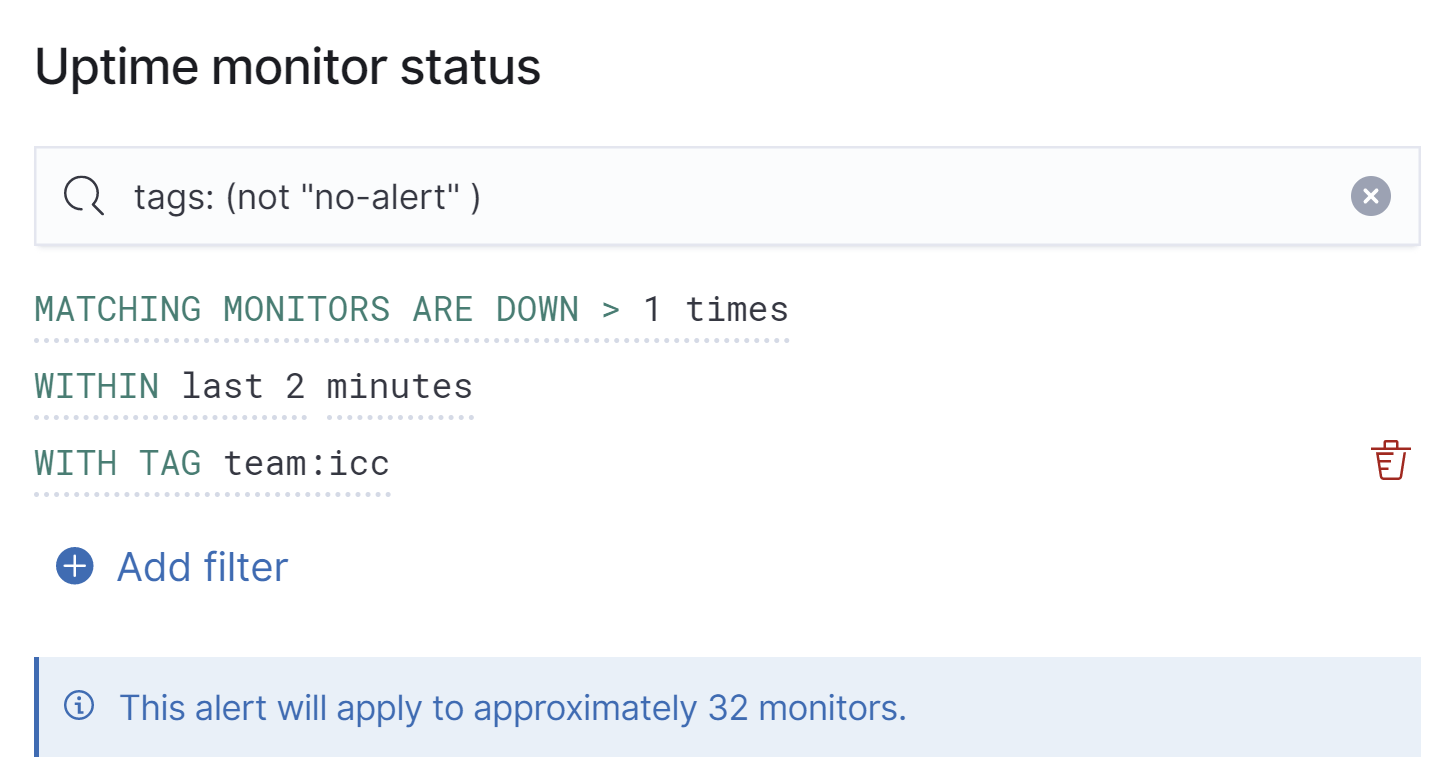Select the team:icc tag value
This screenshot has height=772, width=1451.
(x=306, y=463)
